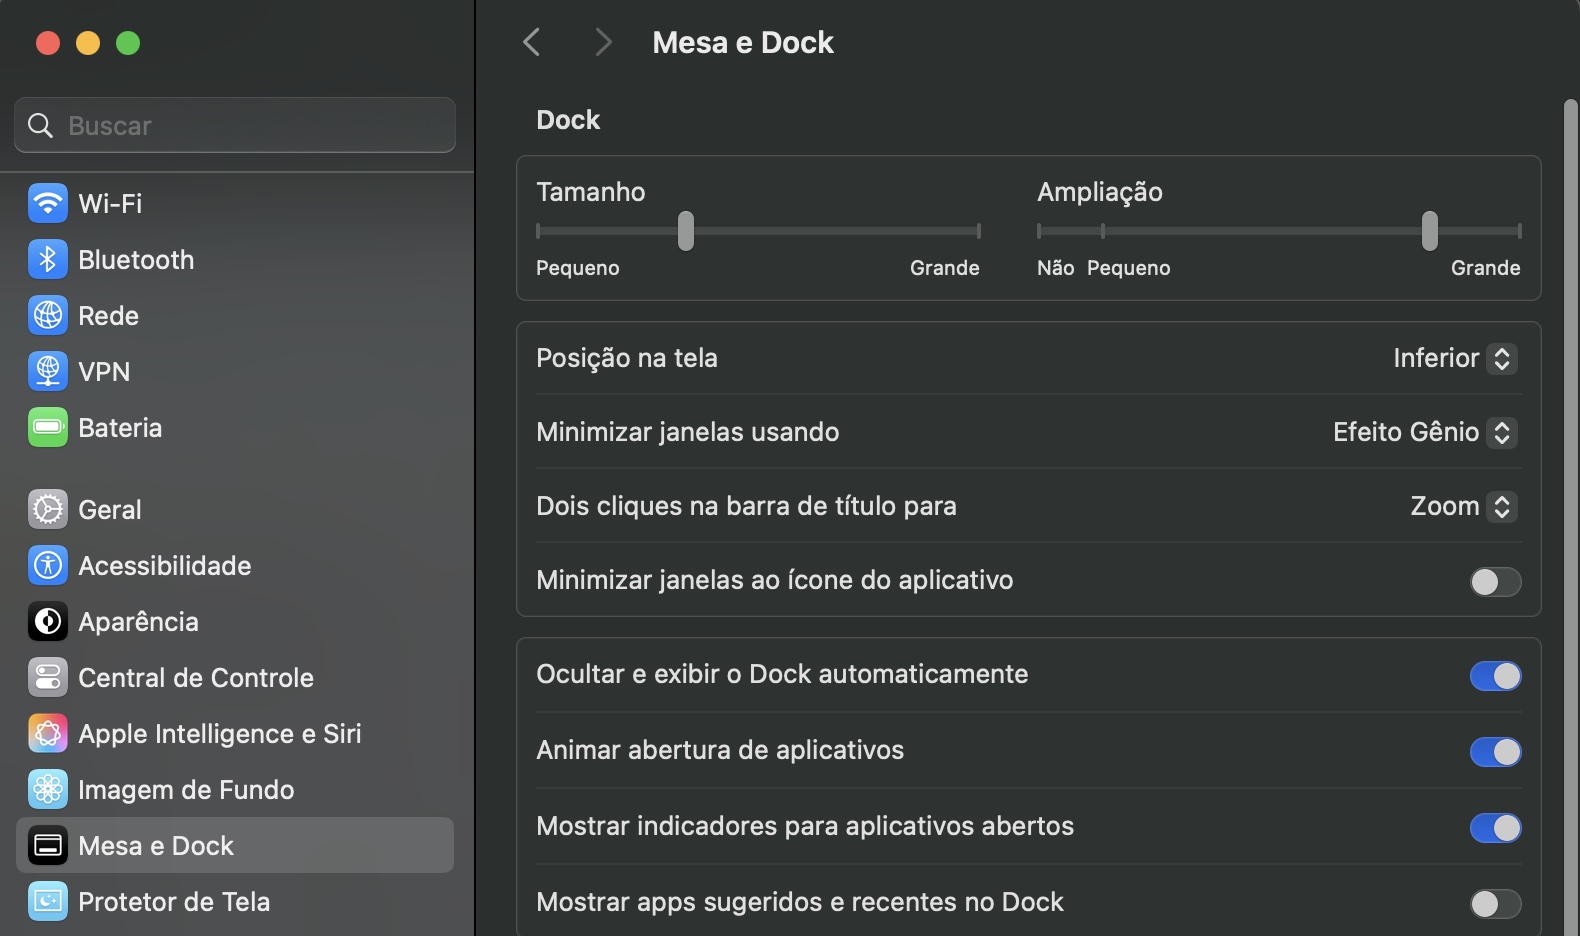
Task: Click the Ampliação slider handle
Action: click(x=1430, y=231)
